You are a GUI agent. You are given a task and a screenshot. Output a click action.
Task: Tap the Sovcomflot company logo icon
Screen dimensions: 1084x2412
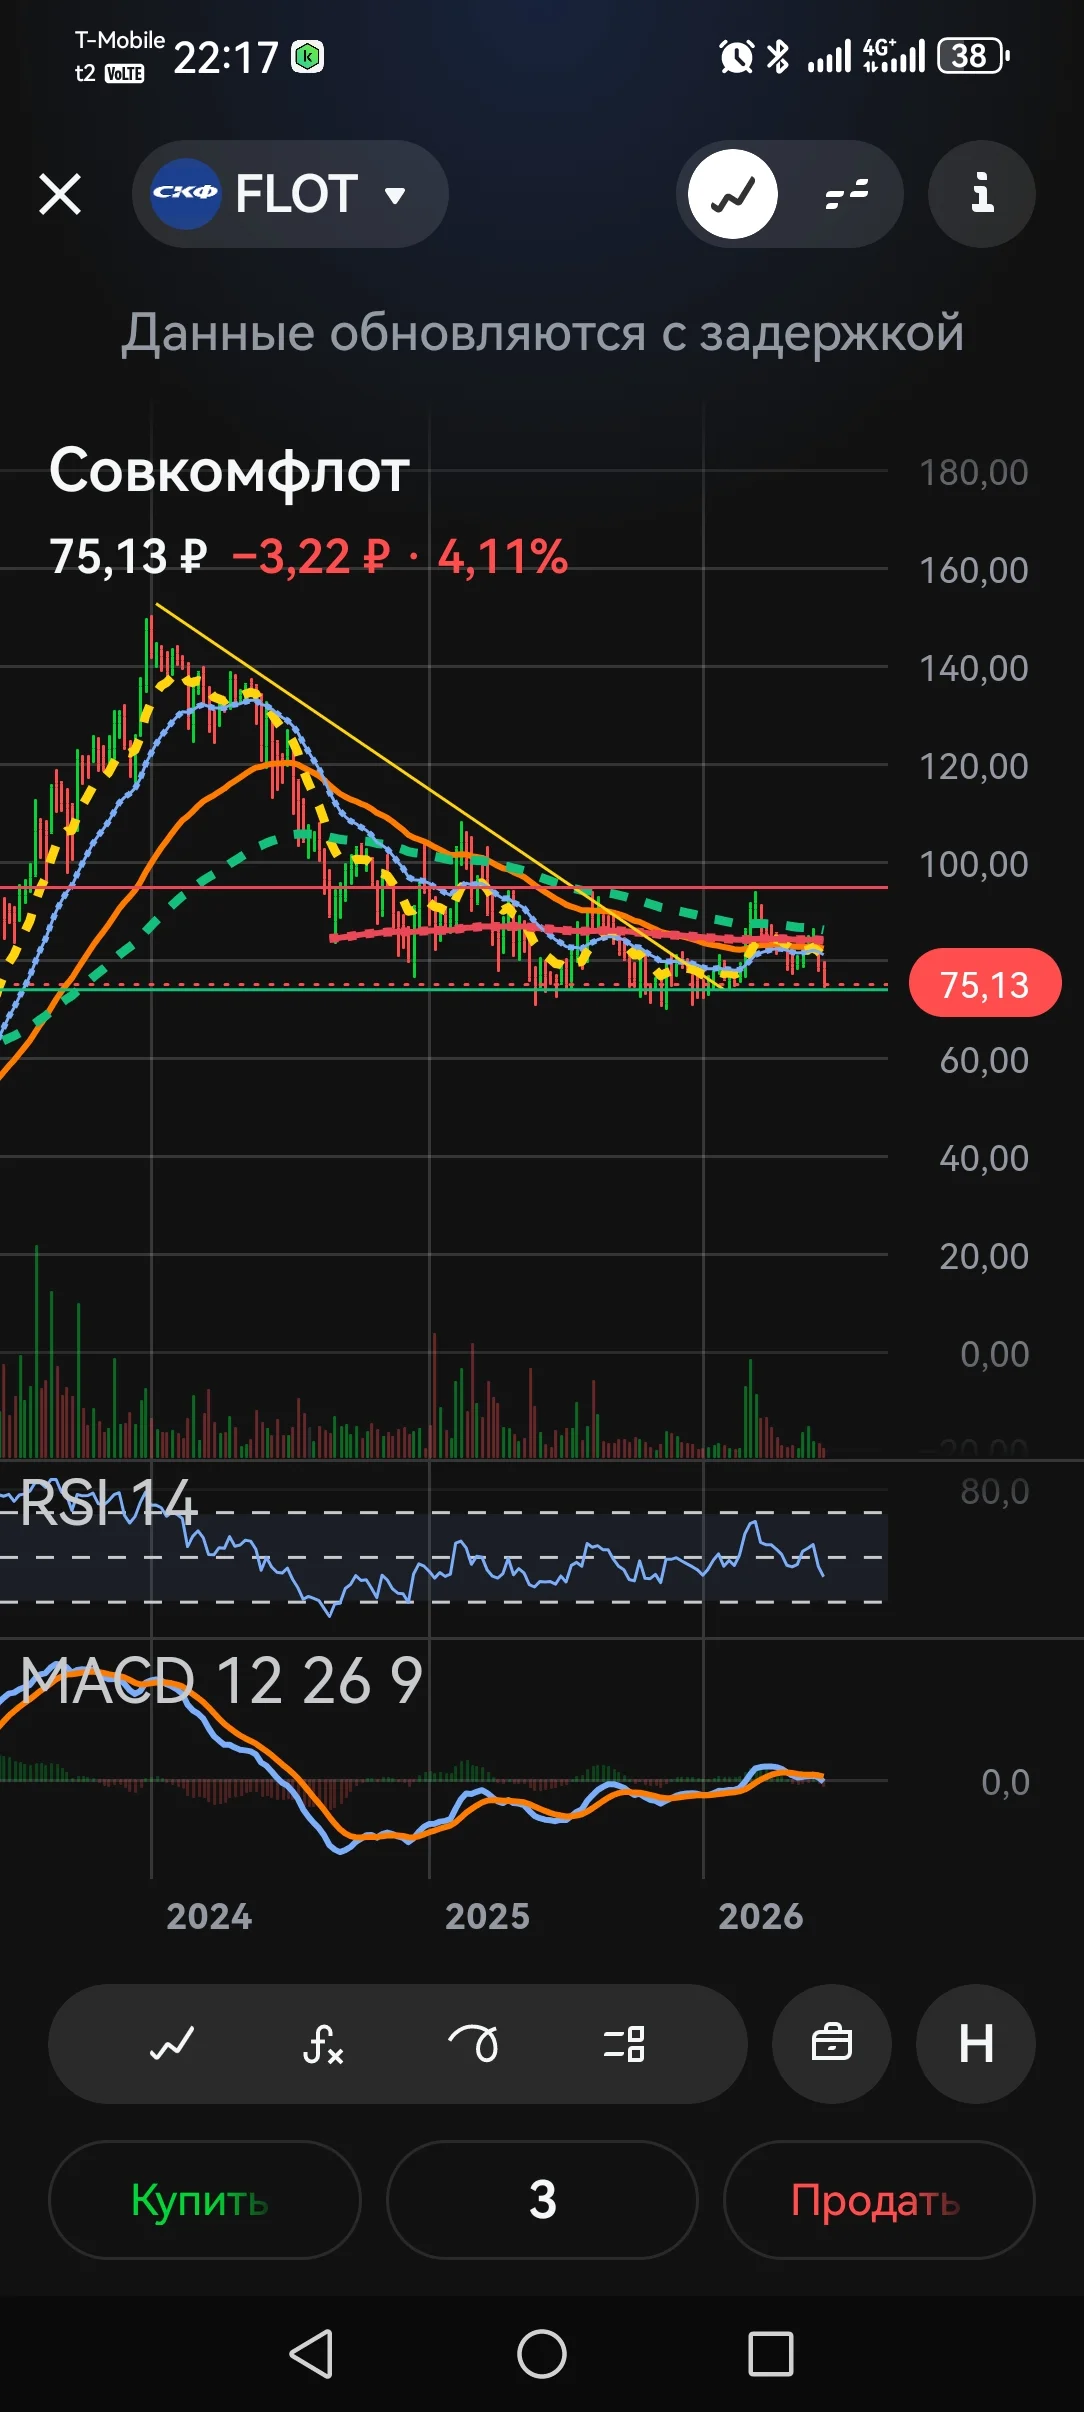[185, 194]
